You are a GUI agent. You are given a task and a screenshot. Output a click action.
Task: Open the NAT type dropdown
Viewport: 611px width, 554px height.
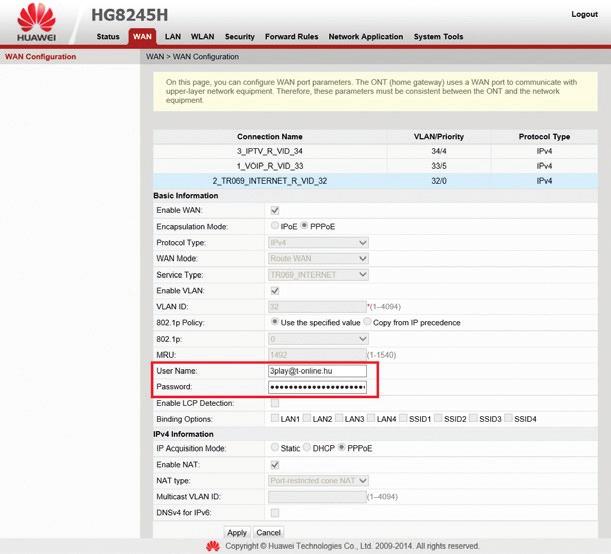point(318,481)
